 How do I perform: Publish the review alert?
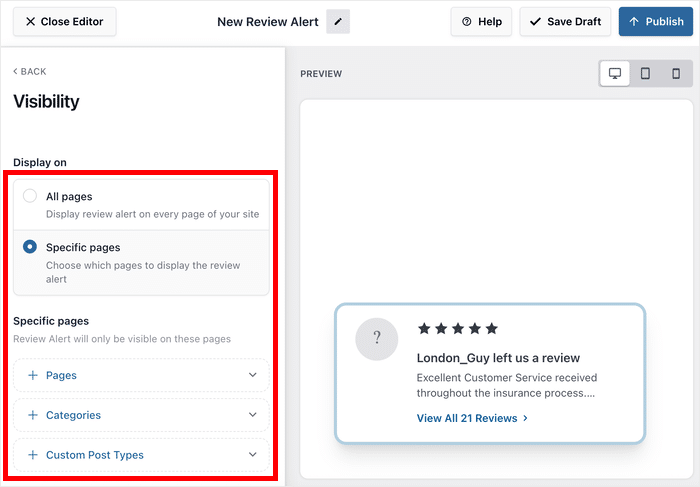pyautogui.click(x=656, y=21)
